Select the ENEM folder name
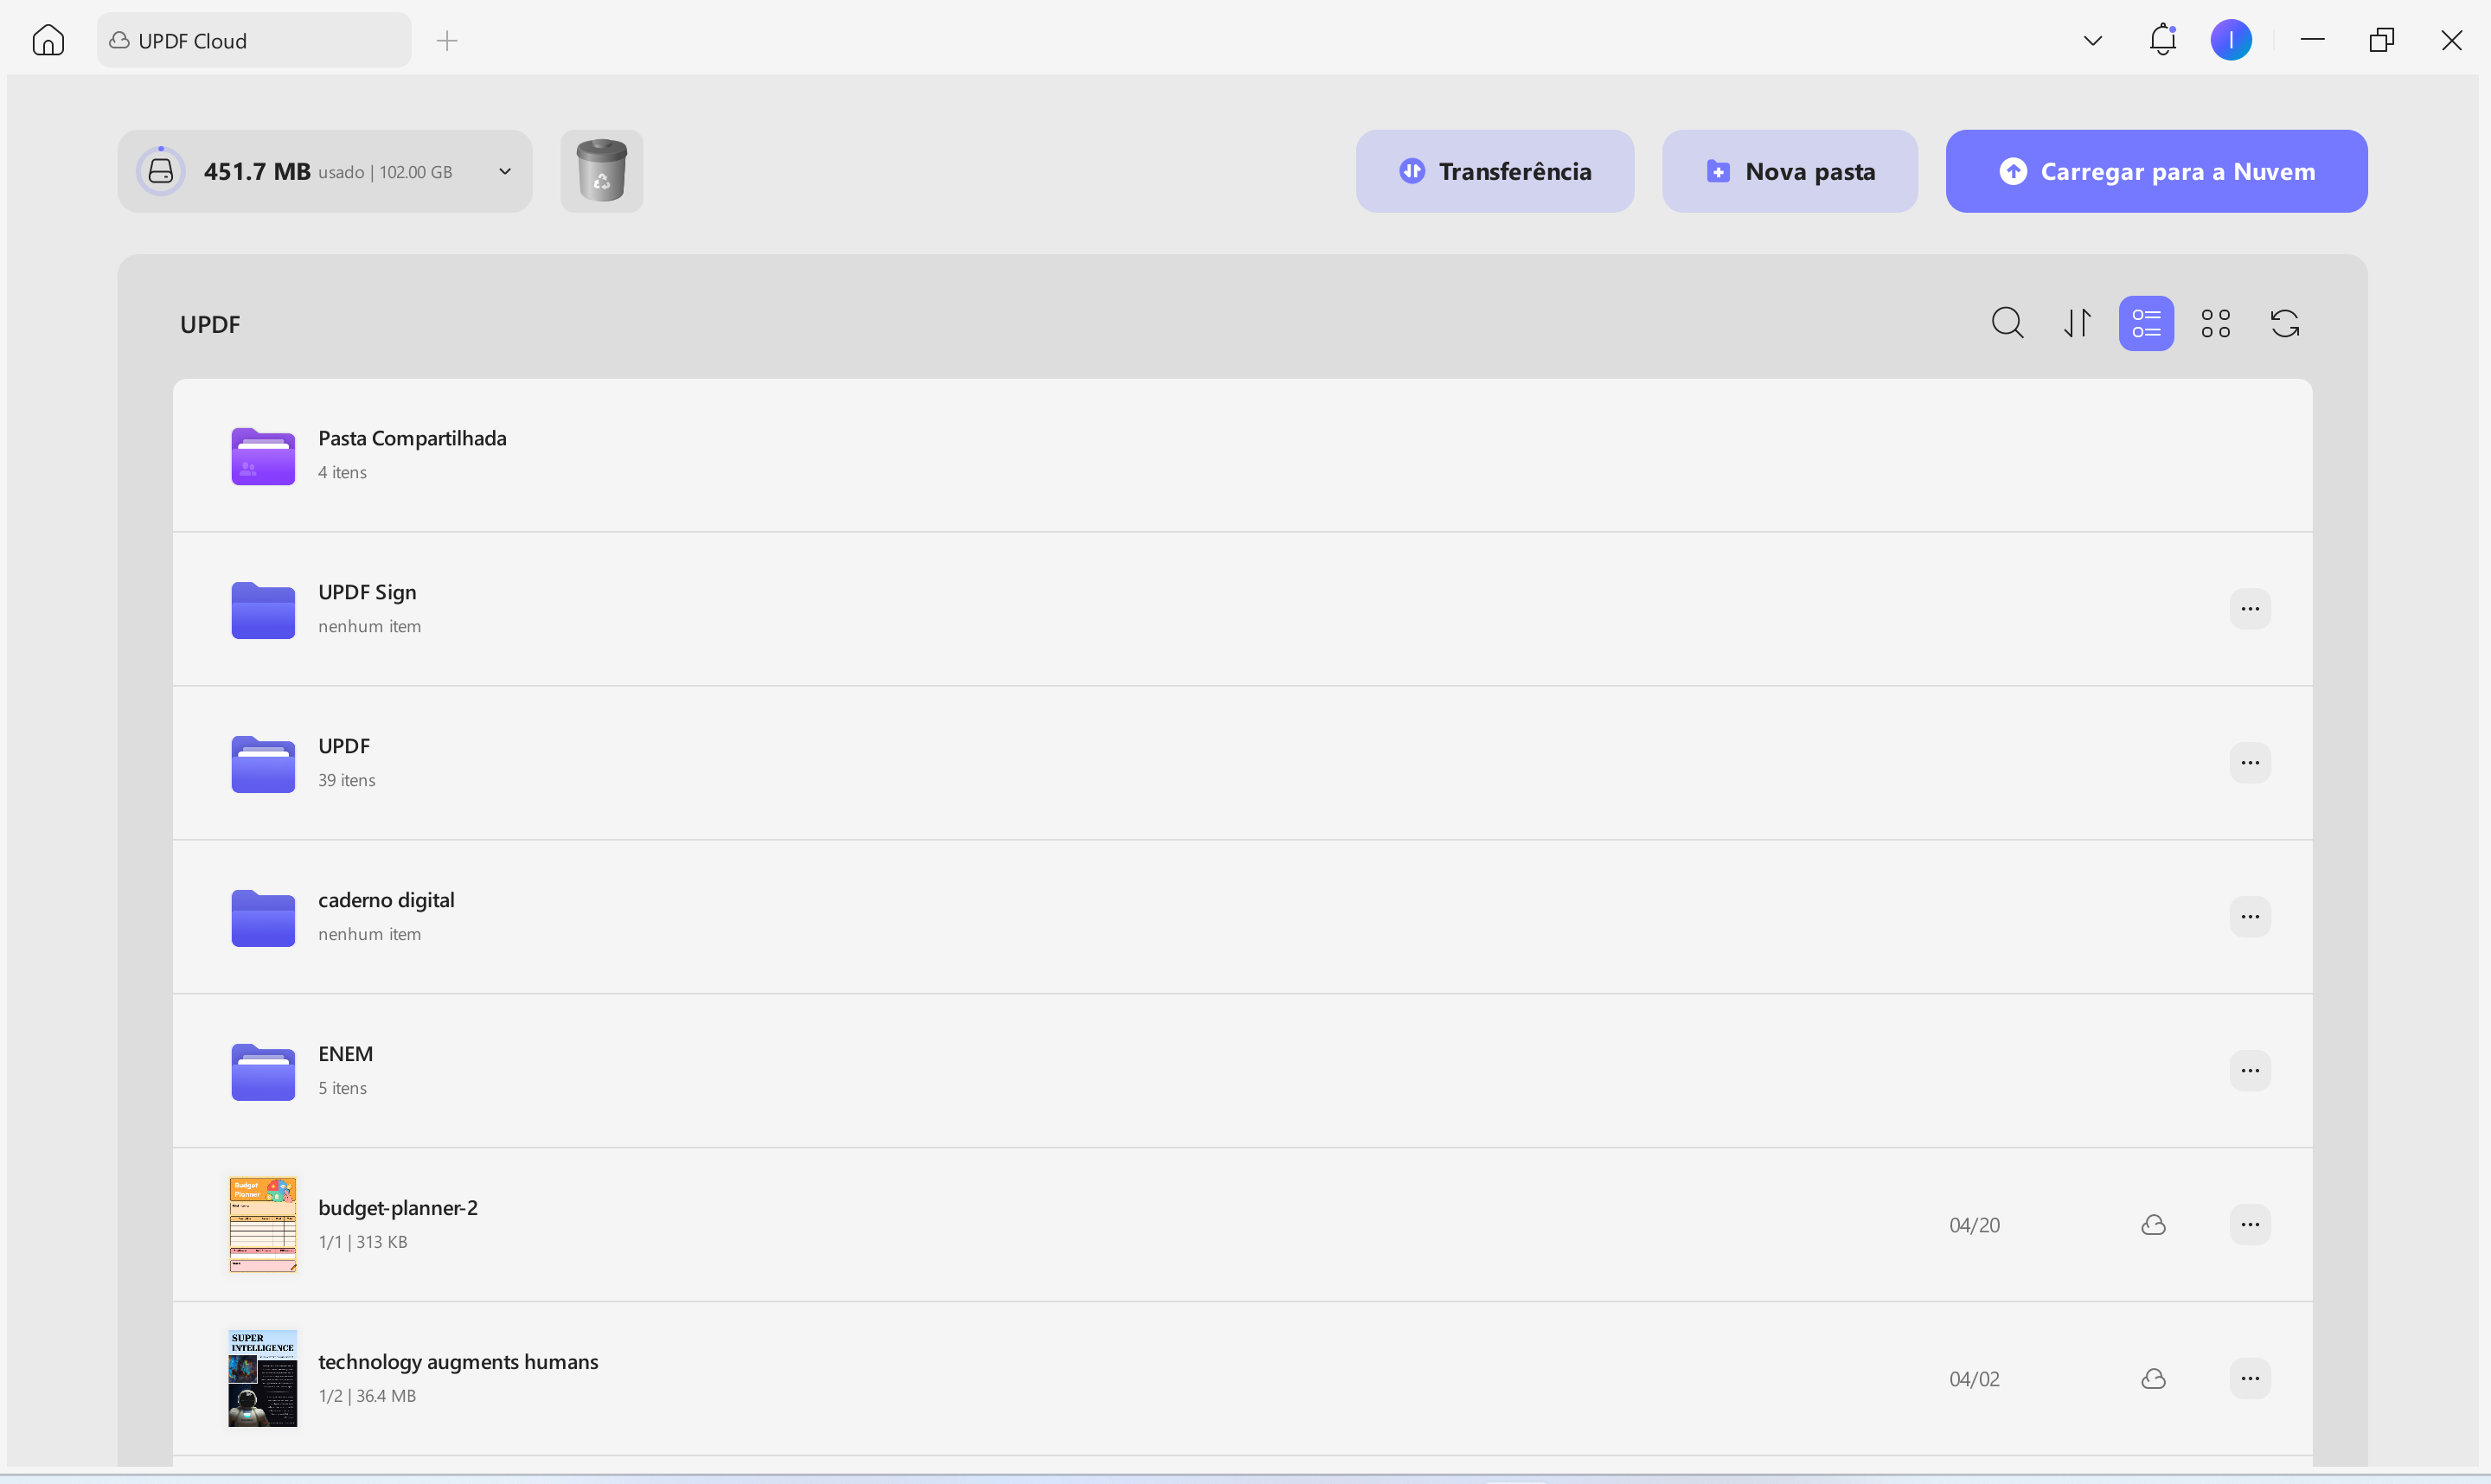Image resolution: width=2491 pixels, height=1484 pixels. pos(345,1054)
